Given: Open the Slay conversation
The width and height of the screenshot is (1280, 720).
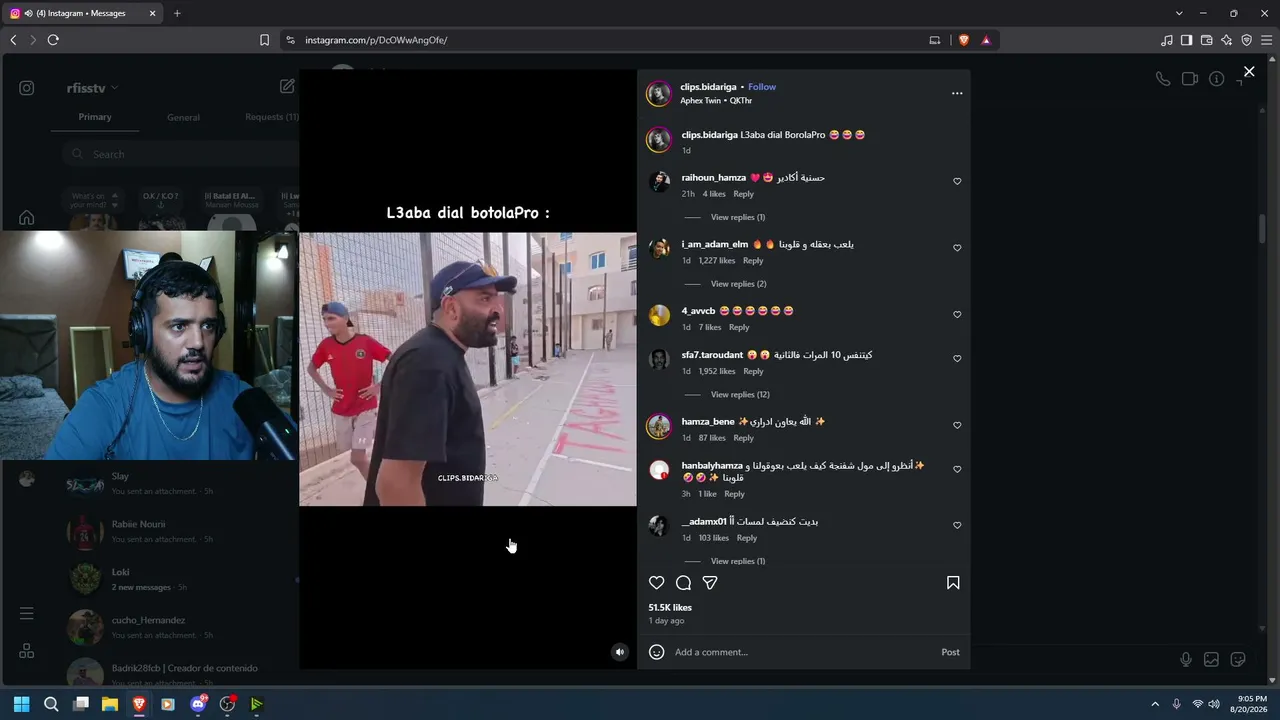Looking at the screenshot, I should 180,484.
